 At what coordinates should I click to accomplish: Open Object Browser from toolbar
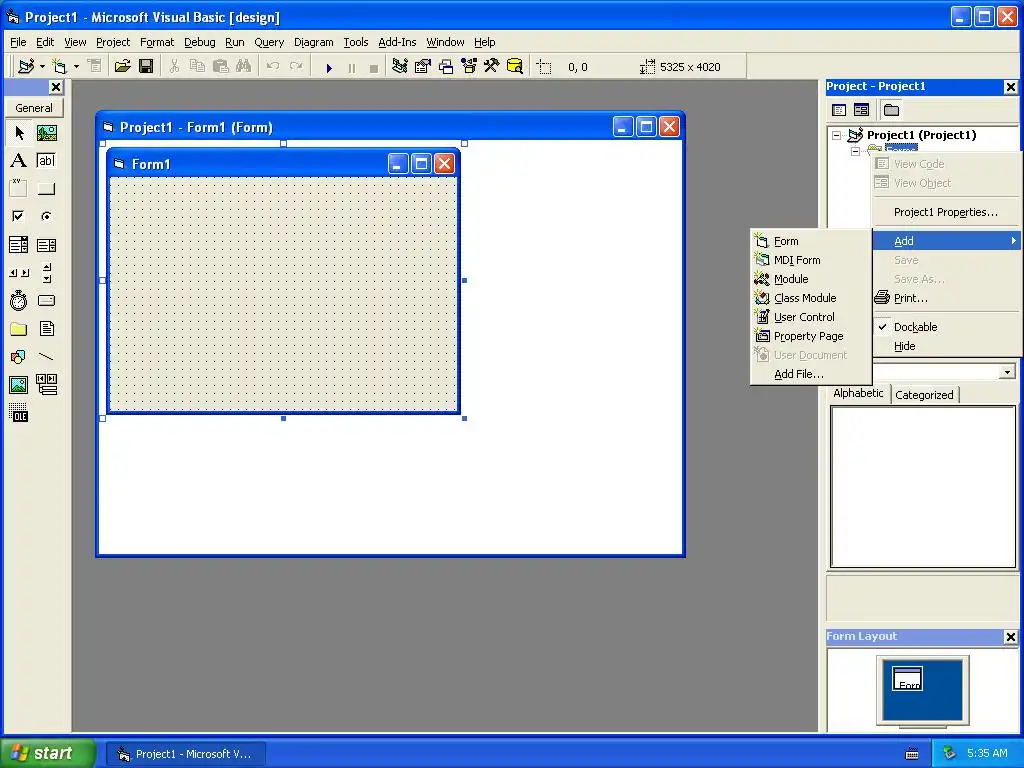click(x=469, y=67)
